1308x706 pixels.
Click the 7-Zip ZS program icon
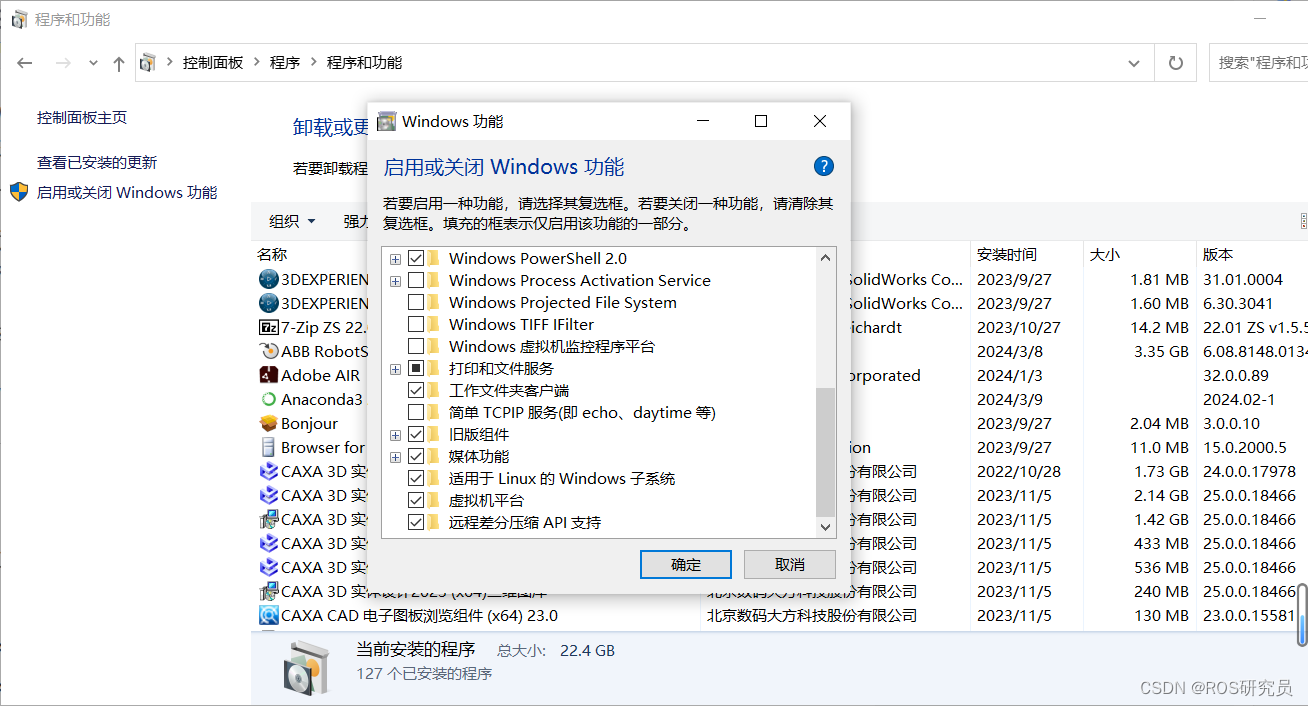(x=268, y=327)
